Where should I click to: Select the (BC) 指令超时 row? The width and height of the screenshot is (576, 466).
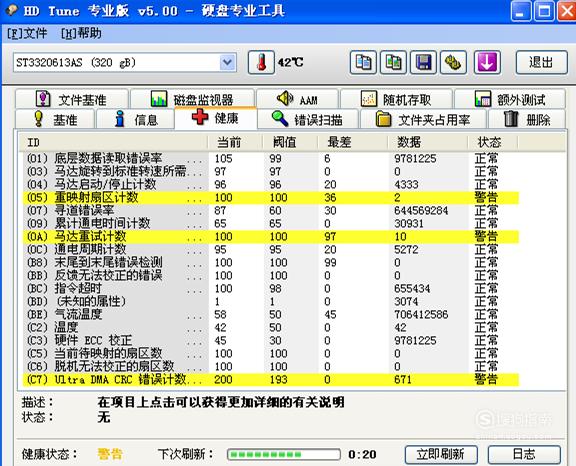pos(270,288)
